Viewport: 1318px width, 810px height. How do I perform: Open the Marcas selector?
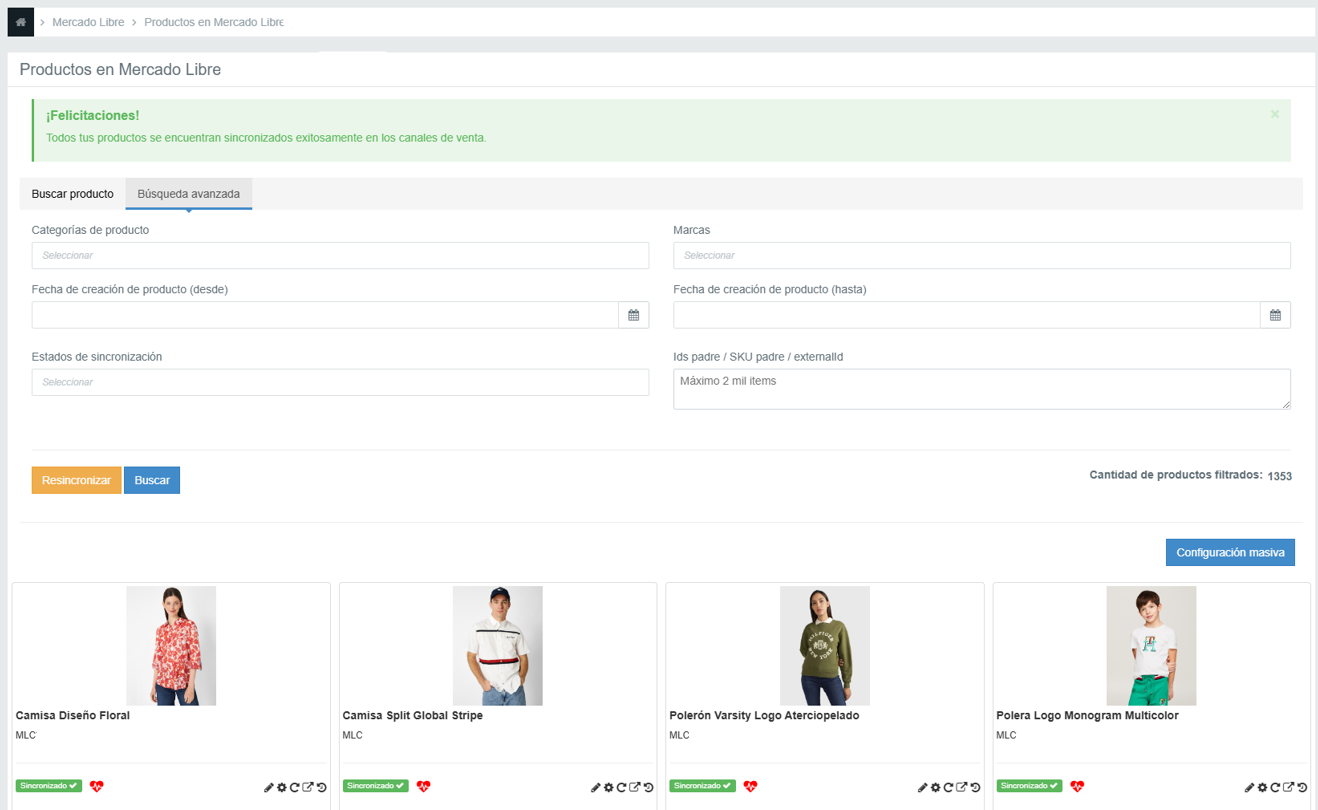pyautogui.click(x=982, y=255)
